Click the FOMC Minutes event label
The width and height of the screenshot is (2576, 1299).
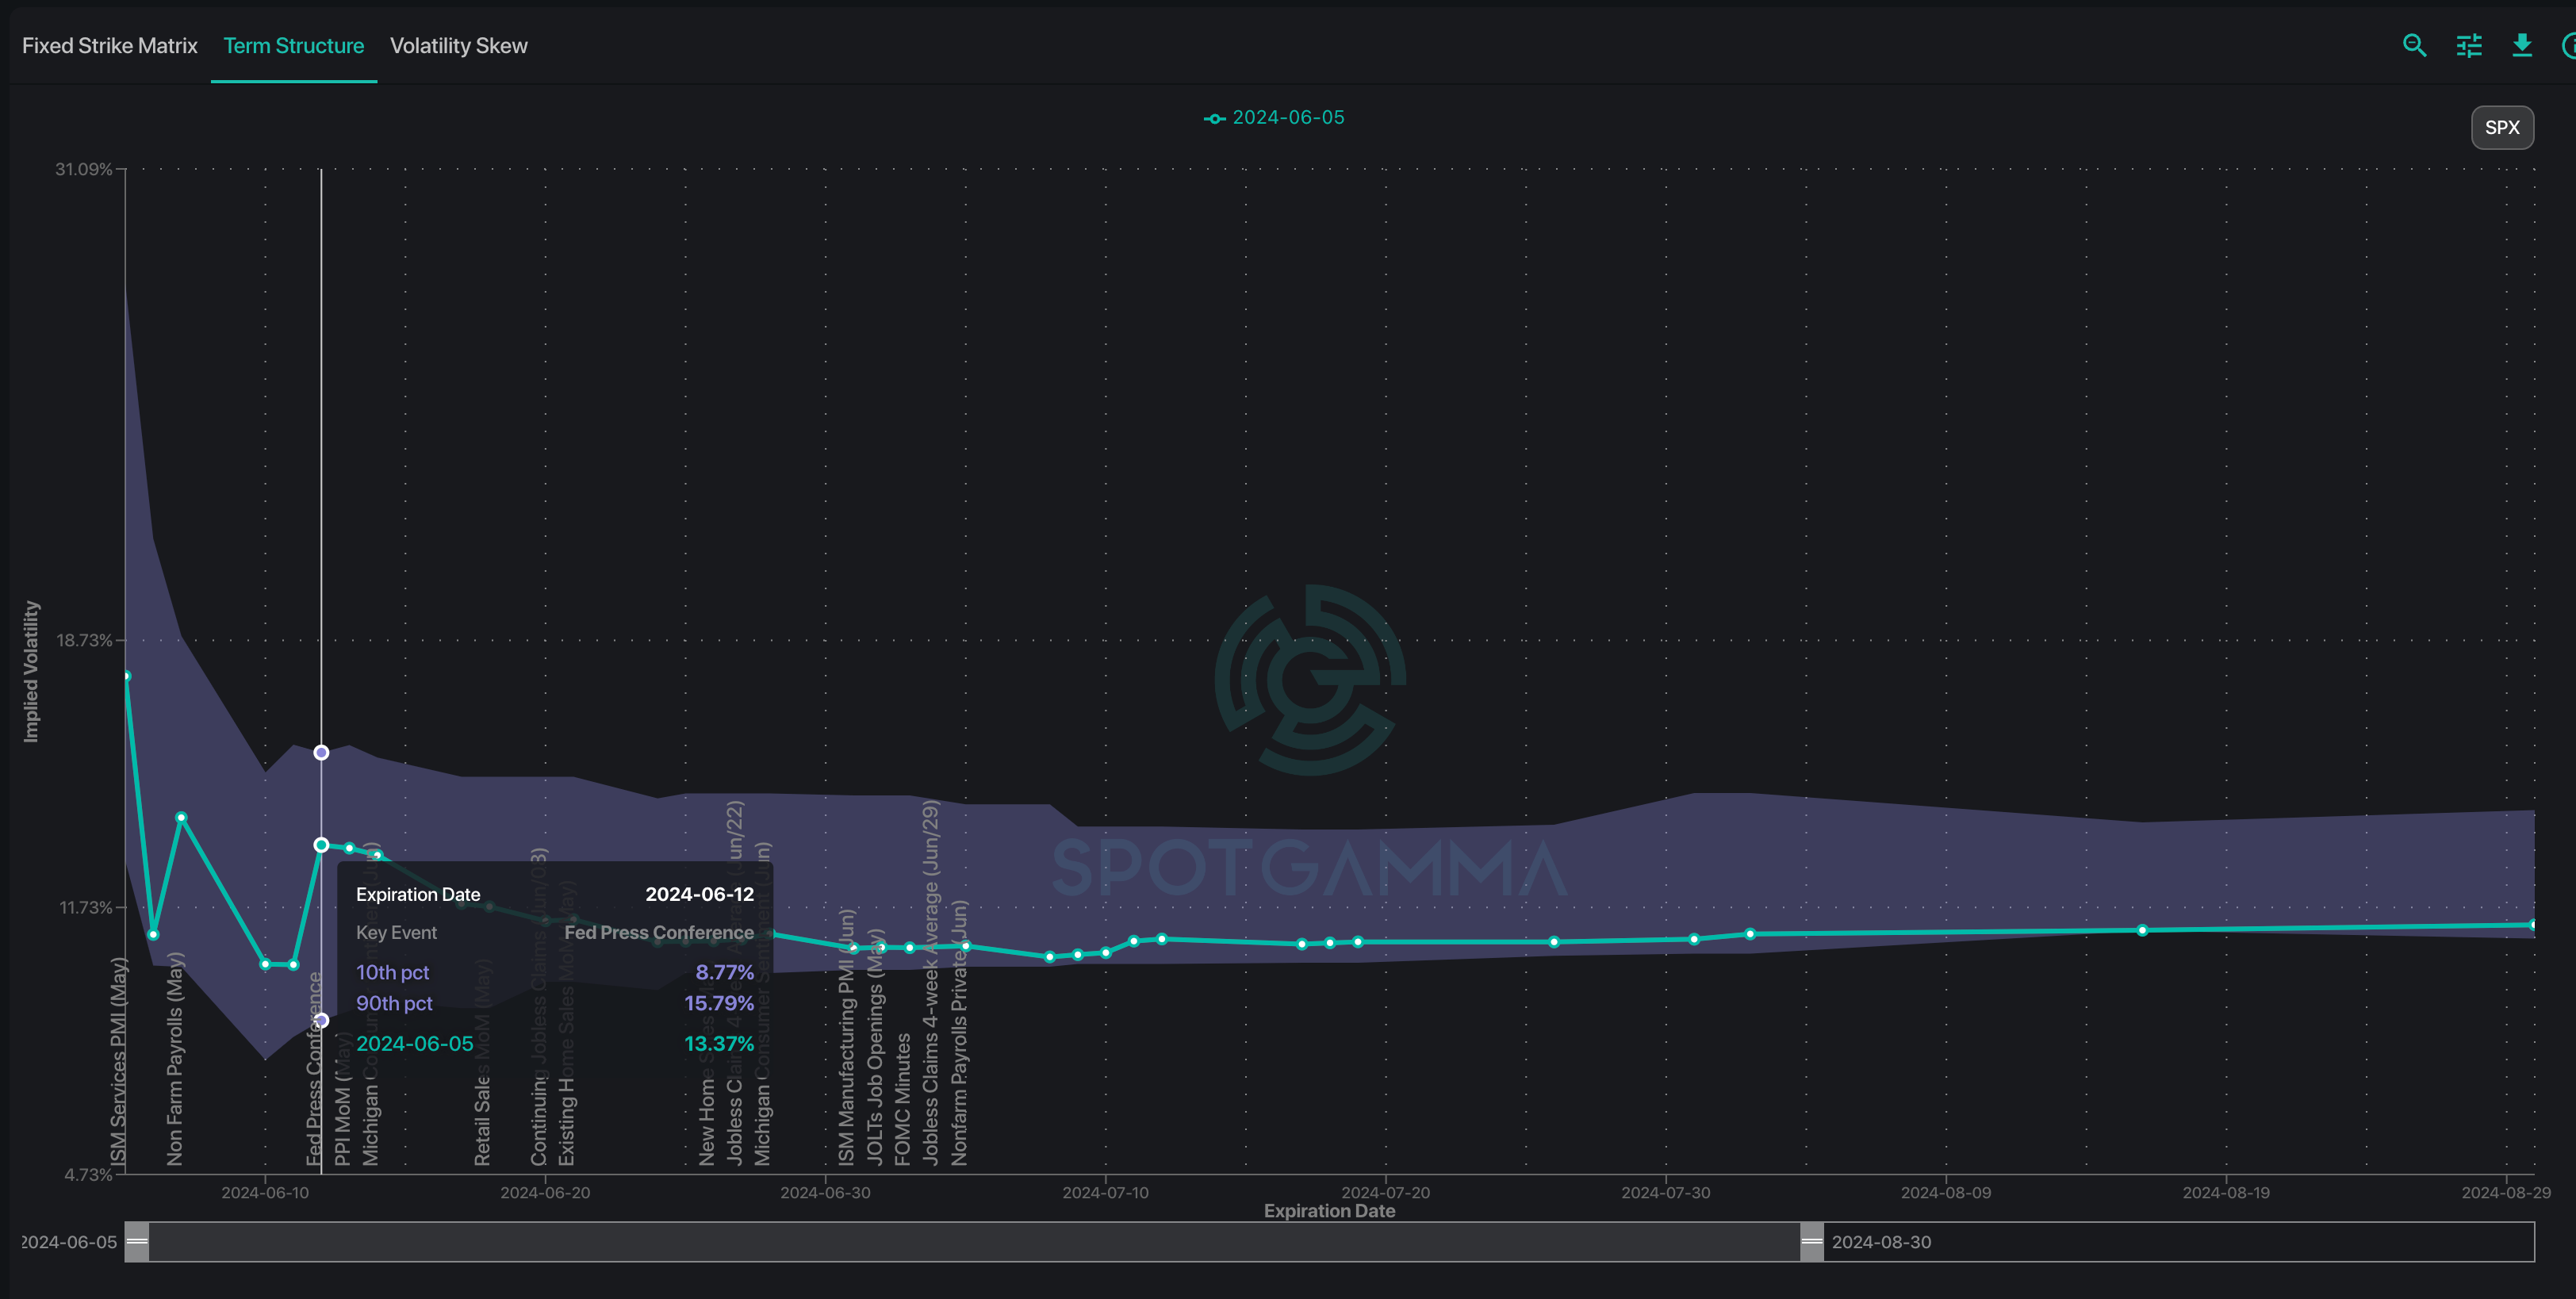point(902,1098)
